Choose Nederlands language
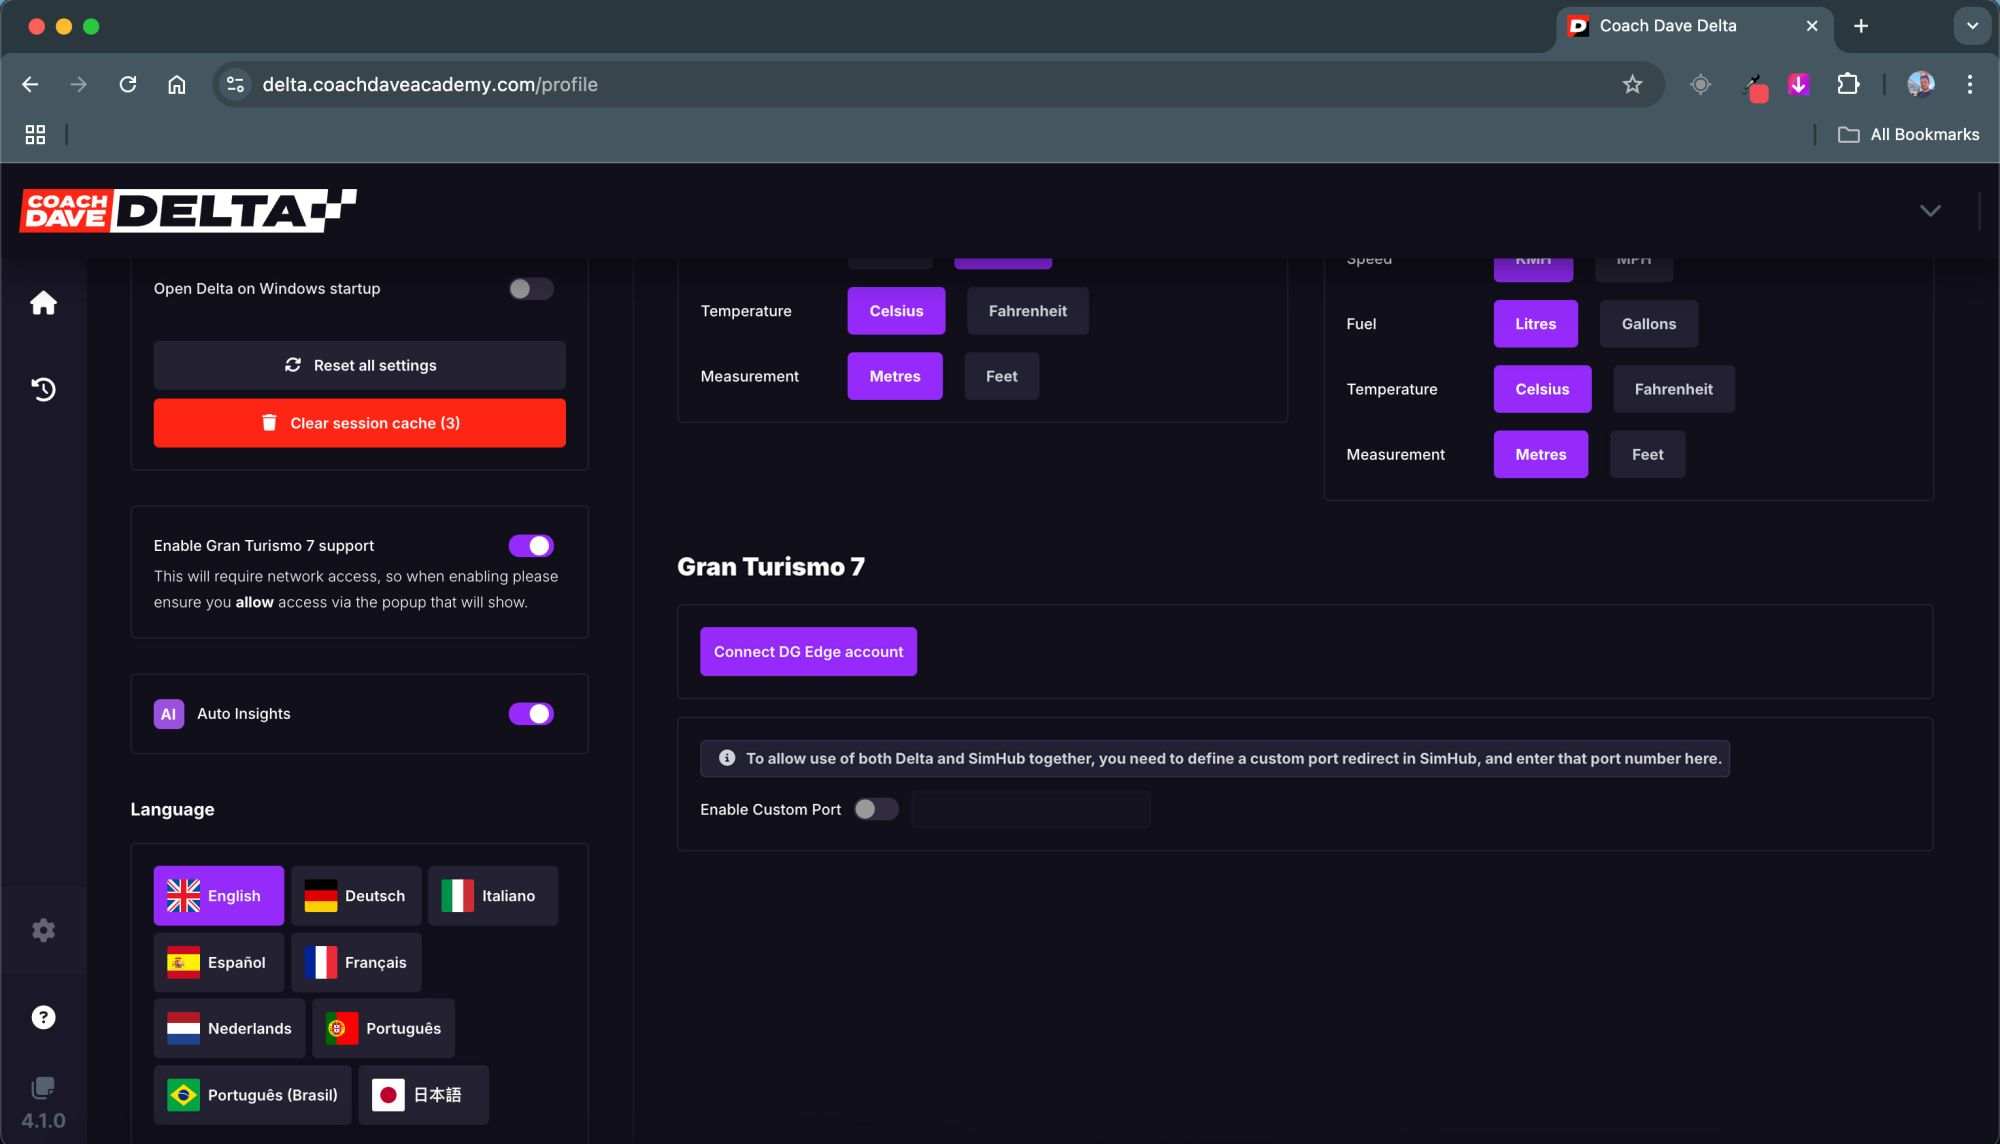The height and width of the screenshot is (1144, 2000). point(229,1028)
